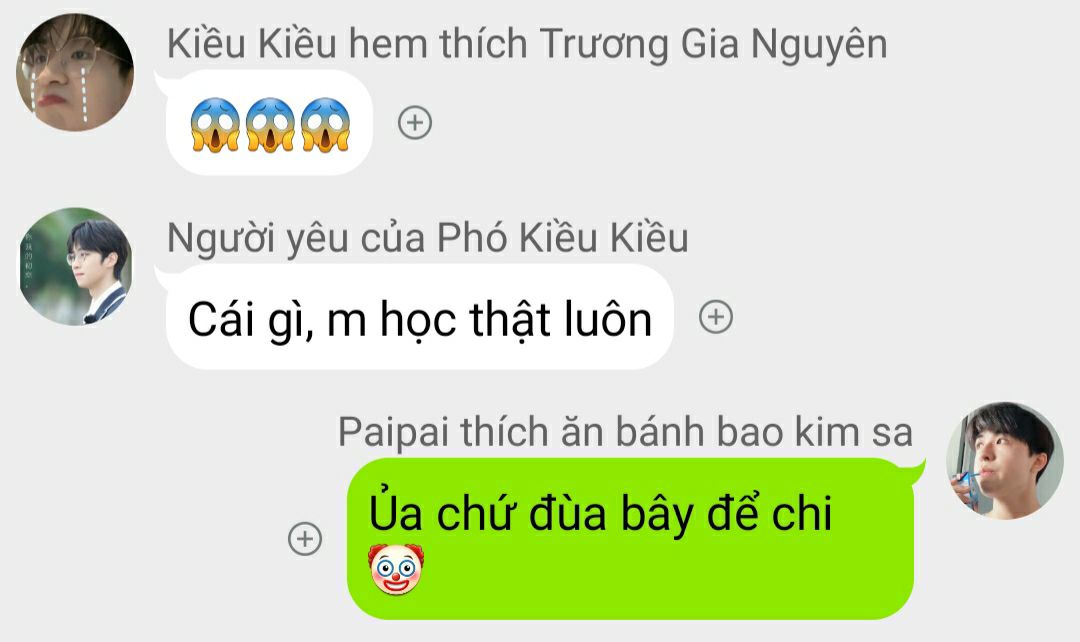Open the avatar of the glasses guy in profile view
The width and height of the screenshot is (1080, 642).
(75, 266)
